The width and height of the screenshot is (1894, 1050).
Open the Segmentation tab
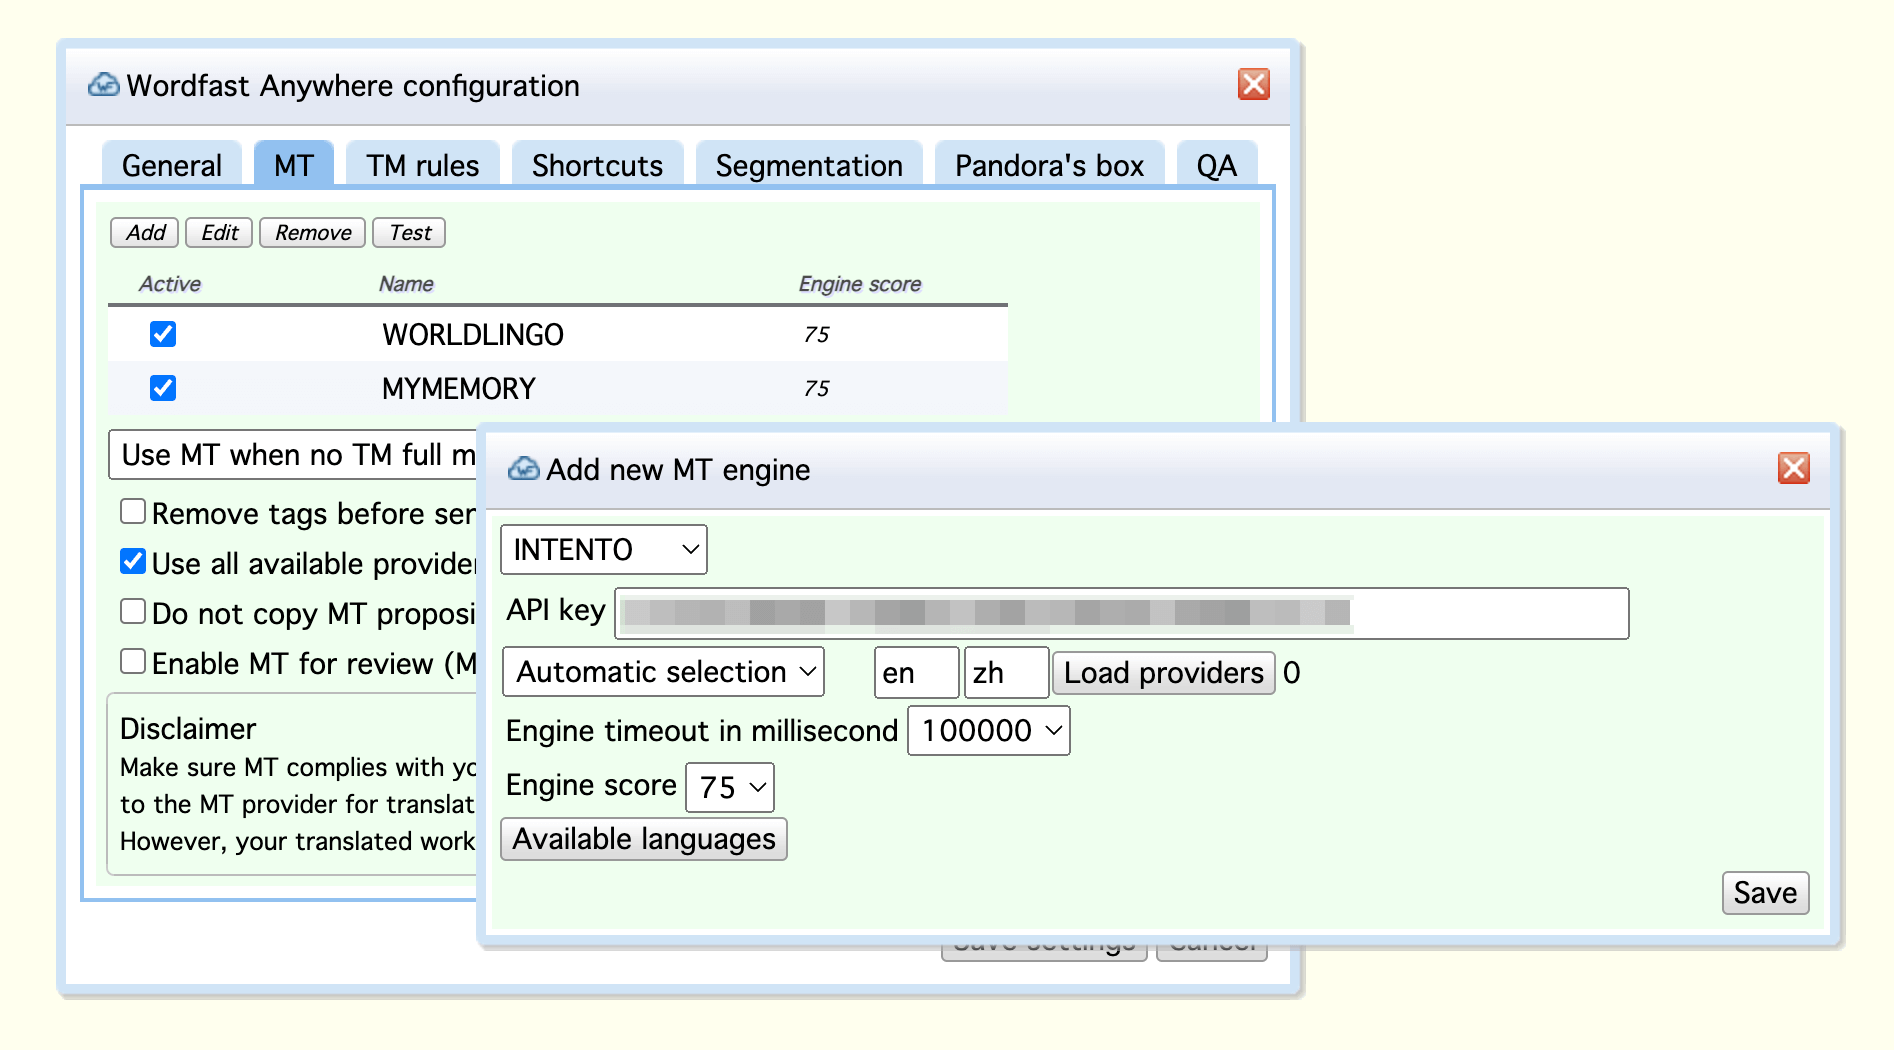click(x=809, y=165)
